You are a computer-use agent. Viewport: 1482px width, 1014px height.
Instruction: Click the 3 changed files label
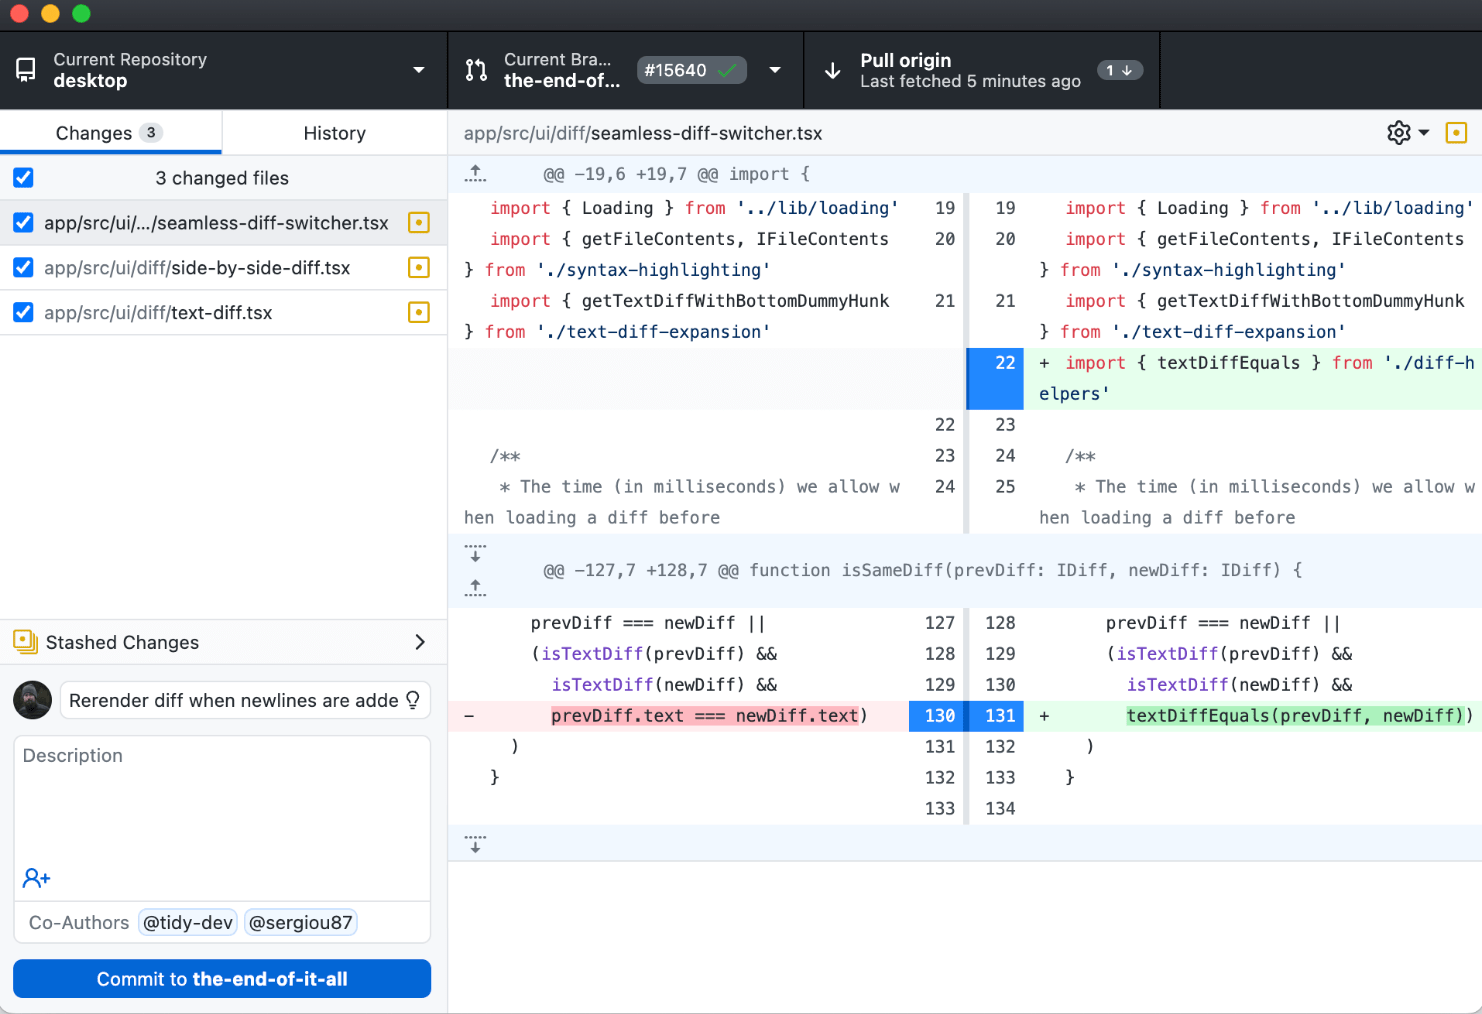click(222, 178)
